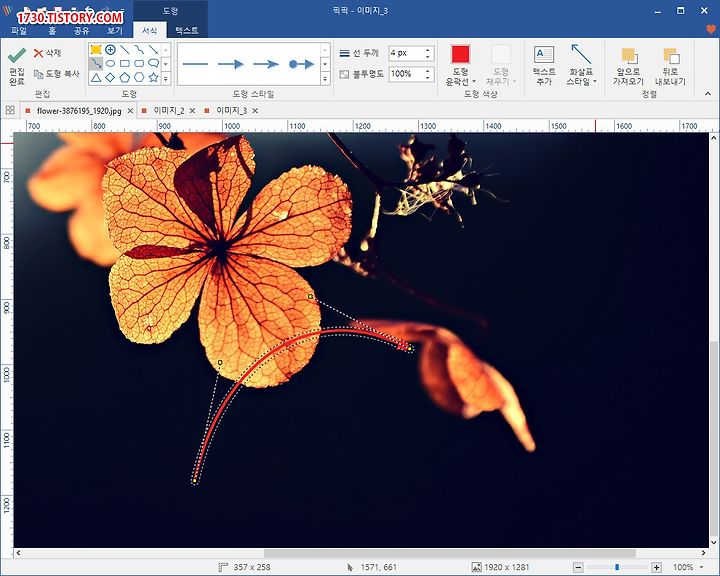
Task: Switch to the 서식 ribbon tab
Action: tap(150, 31)
